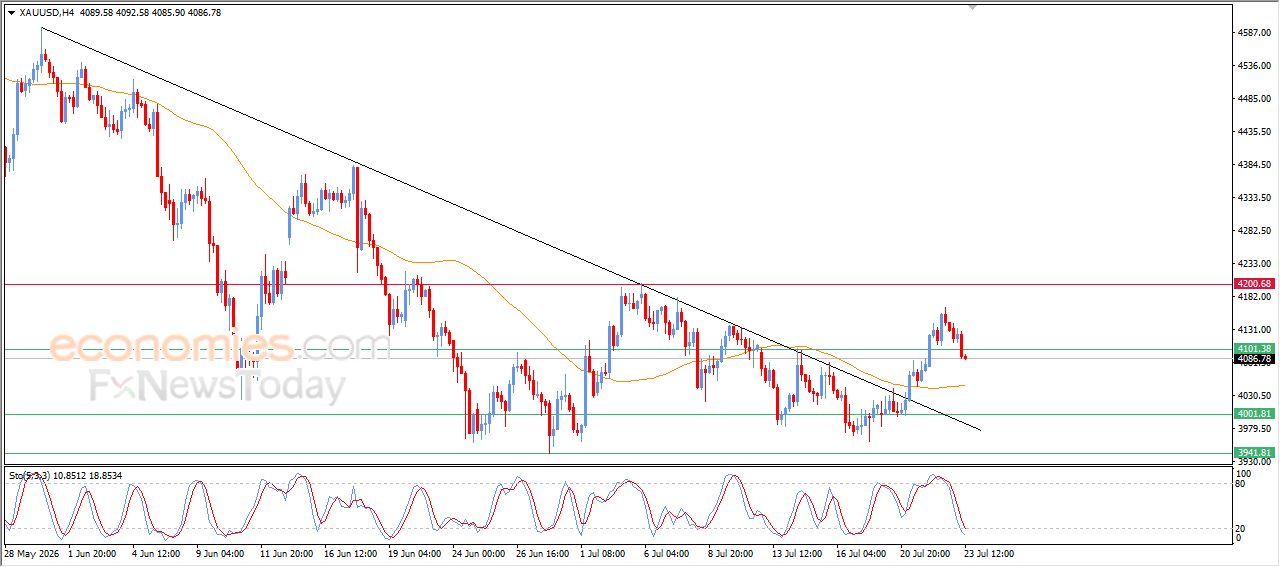
Task: Click the 1 Jul 08:00 time axis label
Action: click(x=601, y=552)
